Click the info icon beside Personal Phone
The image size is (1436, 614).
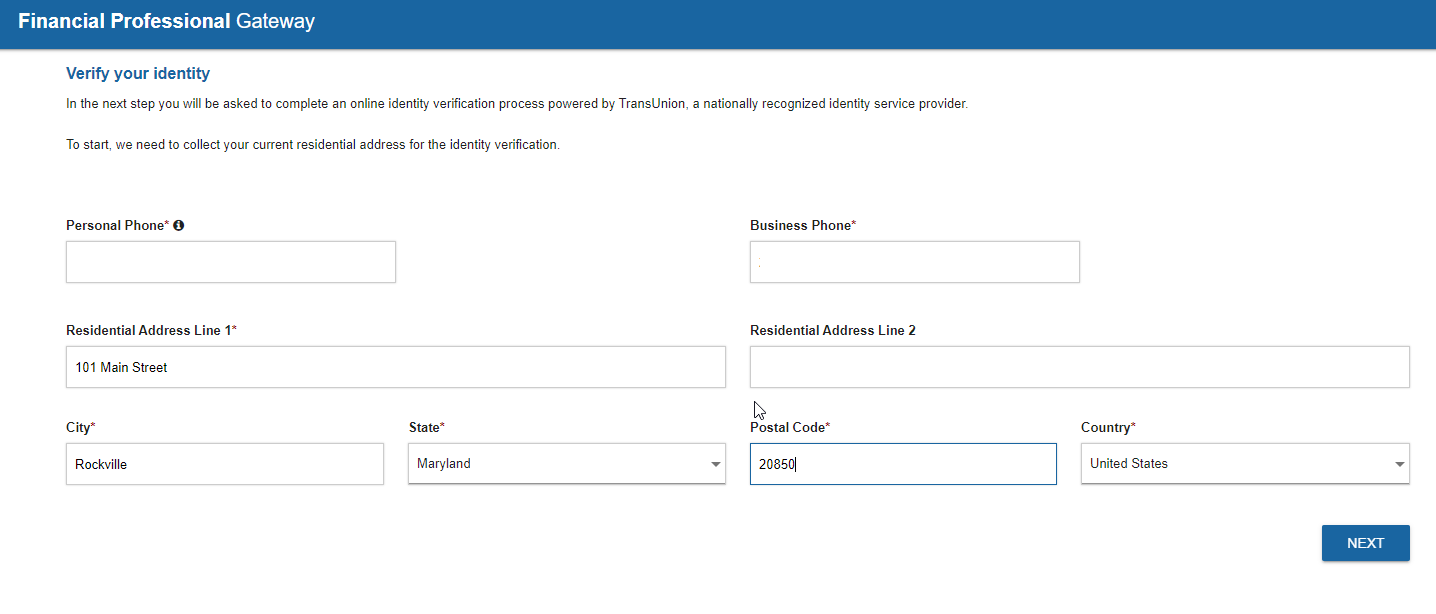(x=179, y=226)
